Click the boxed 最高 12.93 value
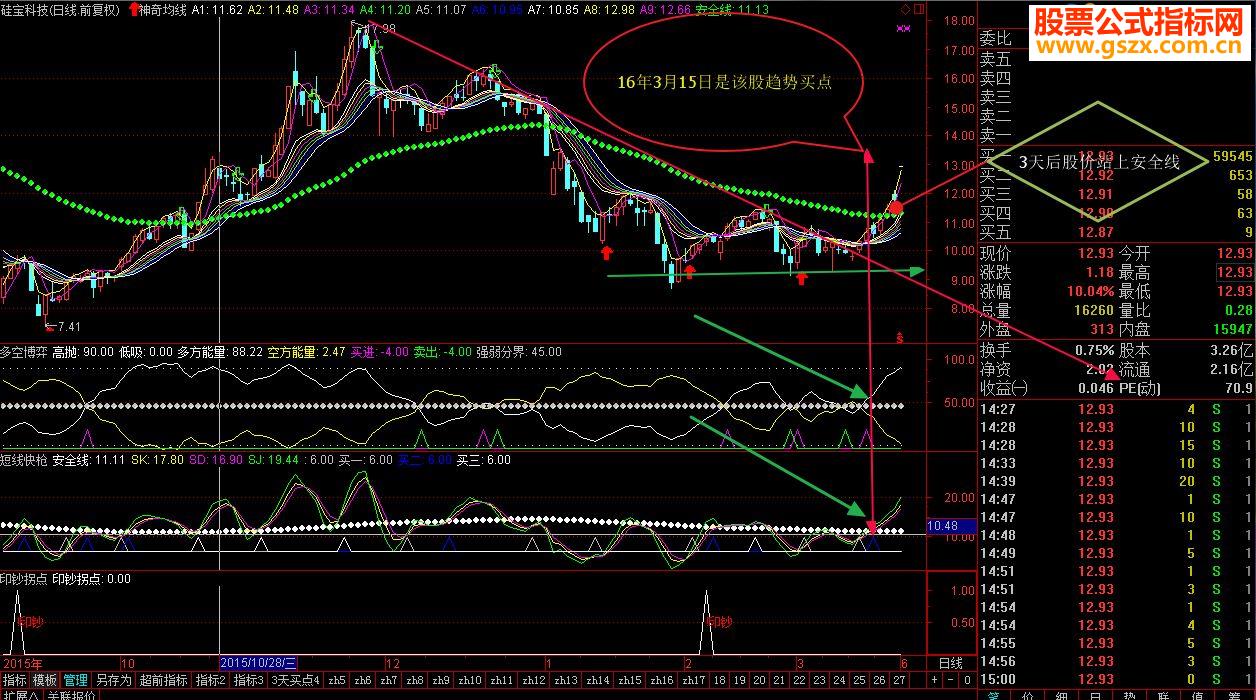 click(1235, 272)
